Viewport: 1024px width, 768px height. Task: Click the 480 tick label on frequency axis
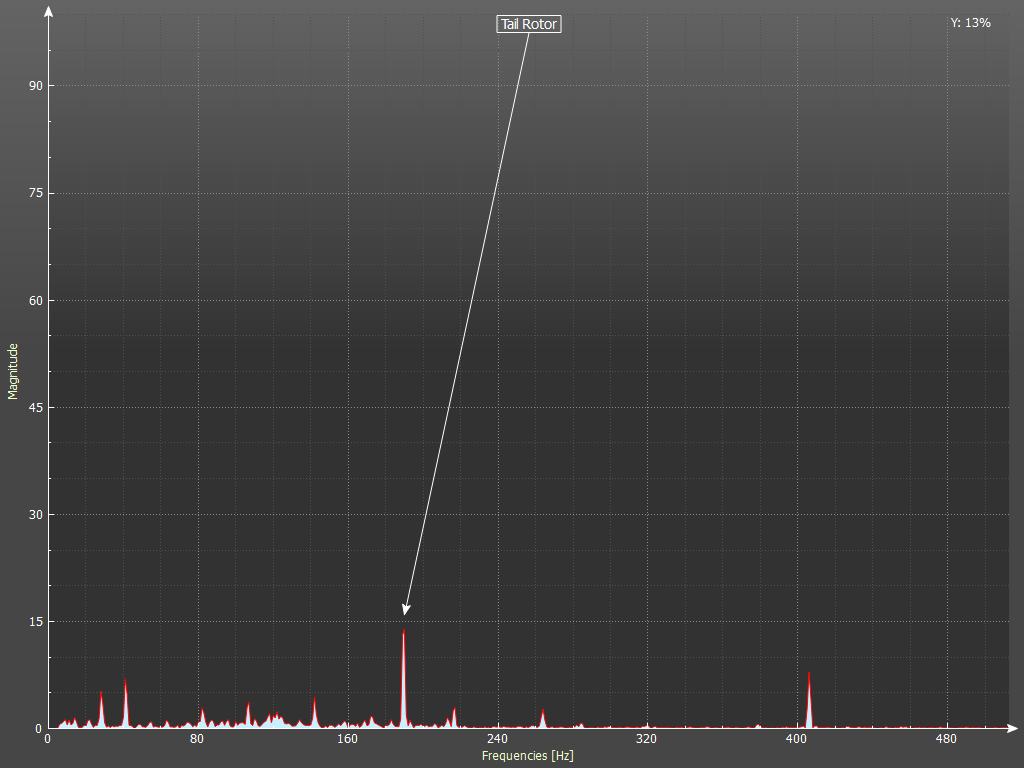point(946,740)
